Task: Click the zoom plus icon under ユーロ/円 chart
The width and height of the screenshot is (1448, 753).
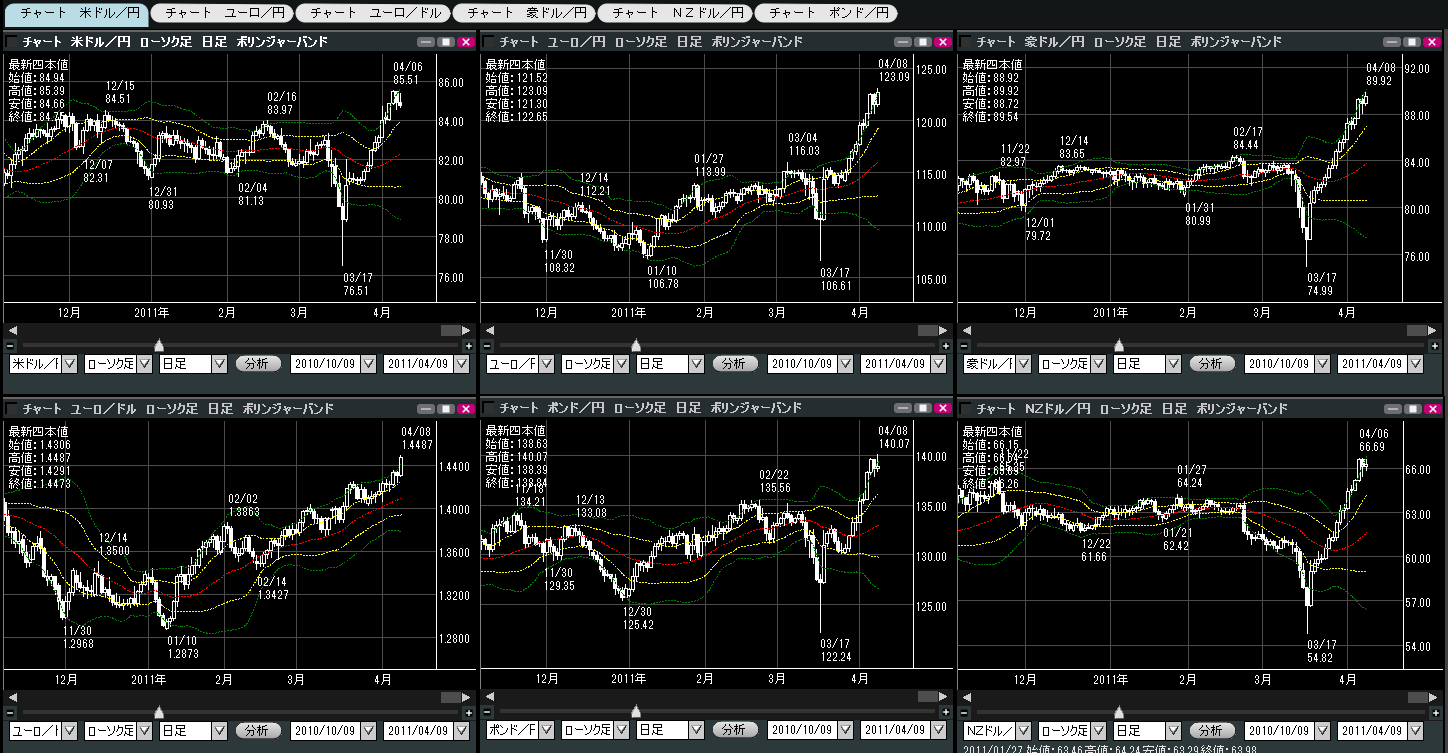Action: (x=946, y=346)
